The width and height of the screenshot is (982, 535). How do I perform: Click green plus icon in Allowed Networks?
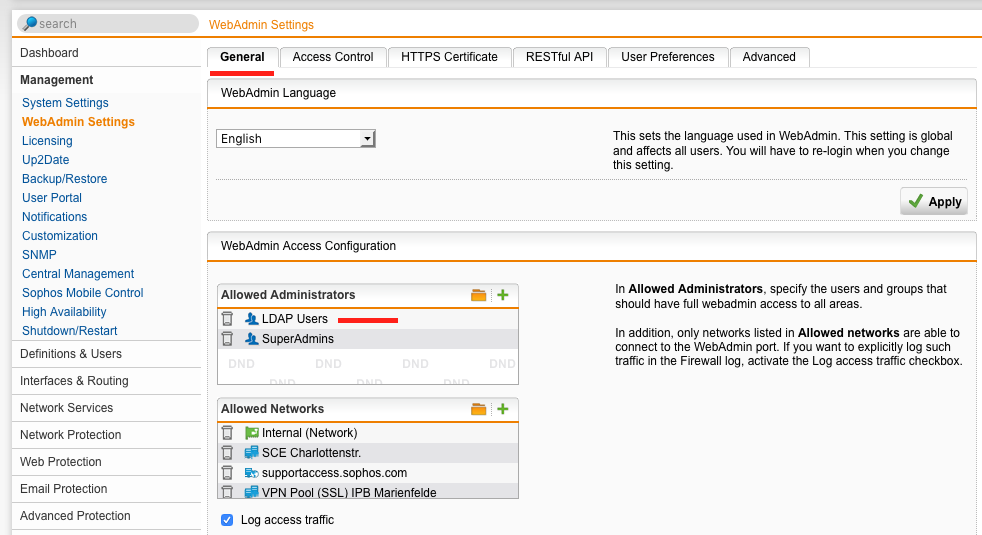pos(503,409)
